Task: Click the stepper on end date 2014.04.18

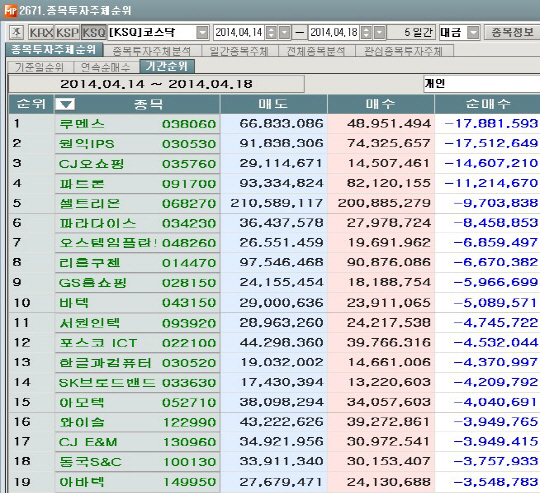Action: point(366,33)
